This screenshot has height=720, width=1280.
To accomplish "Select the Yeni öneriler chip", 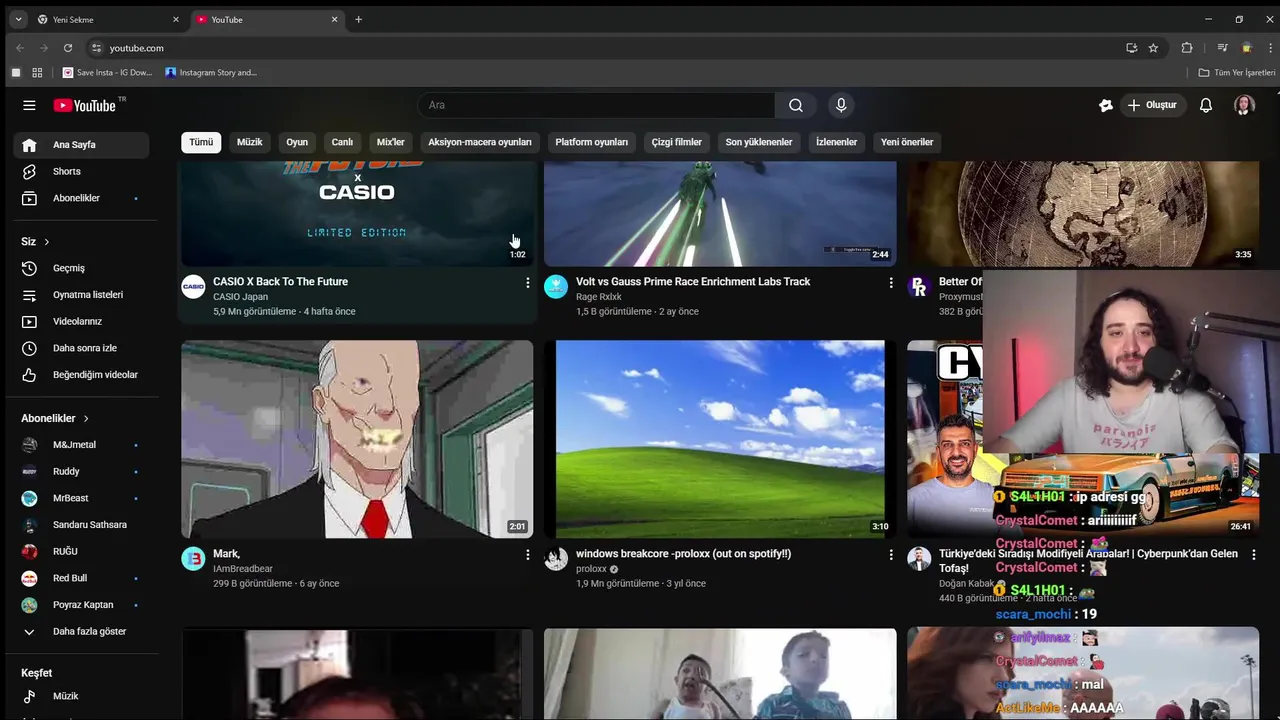I will point(907,142).
